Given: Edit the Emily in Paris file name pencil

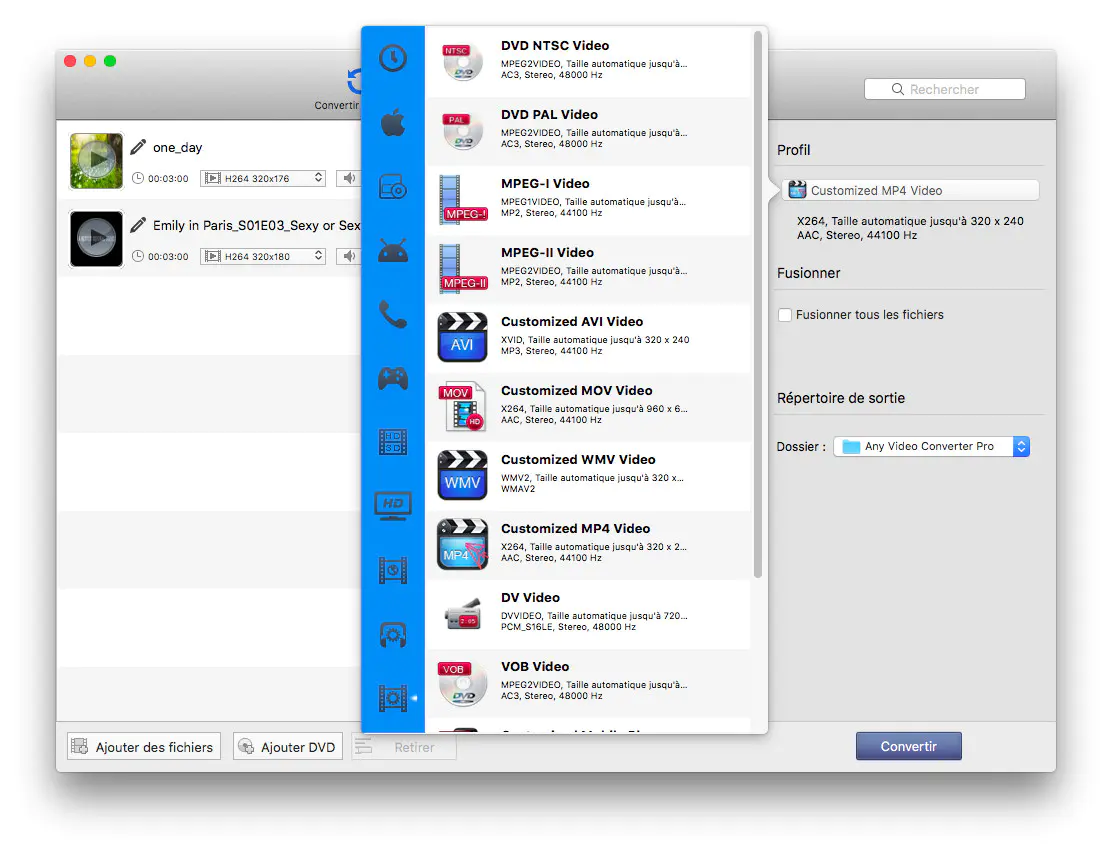Looking at the screenshot, I should [x=138, y=225].
